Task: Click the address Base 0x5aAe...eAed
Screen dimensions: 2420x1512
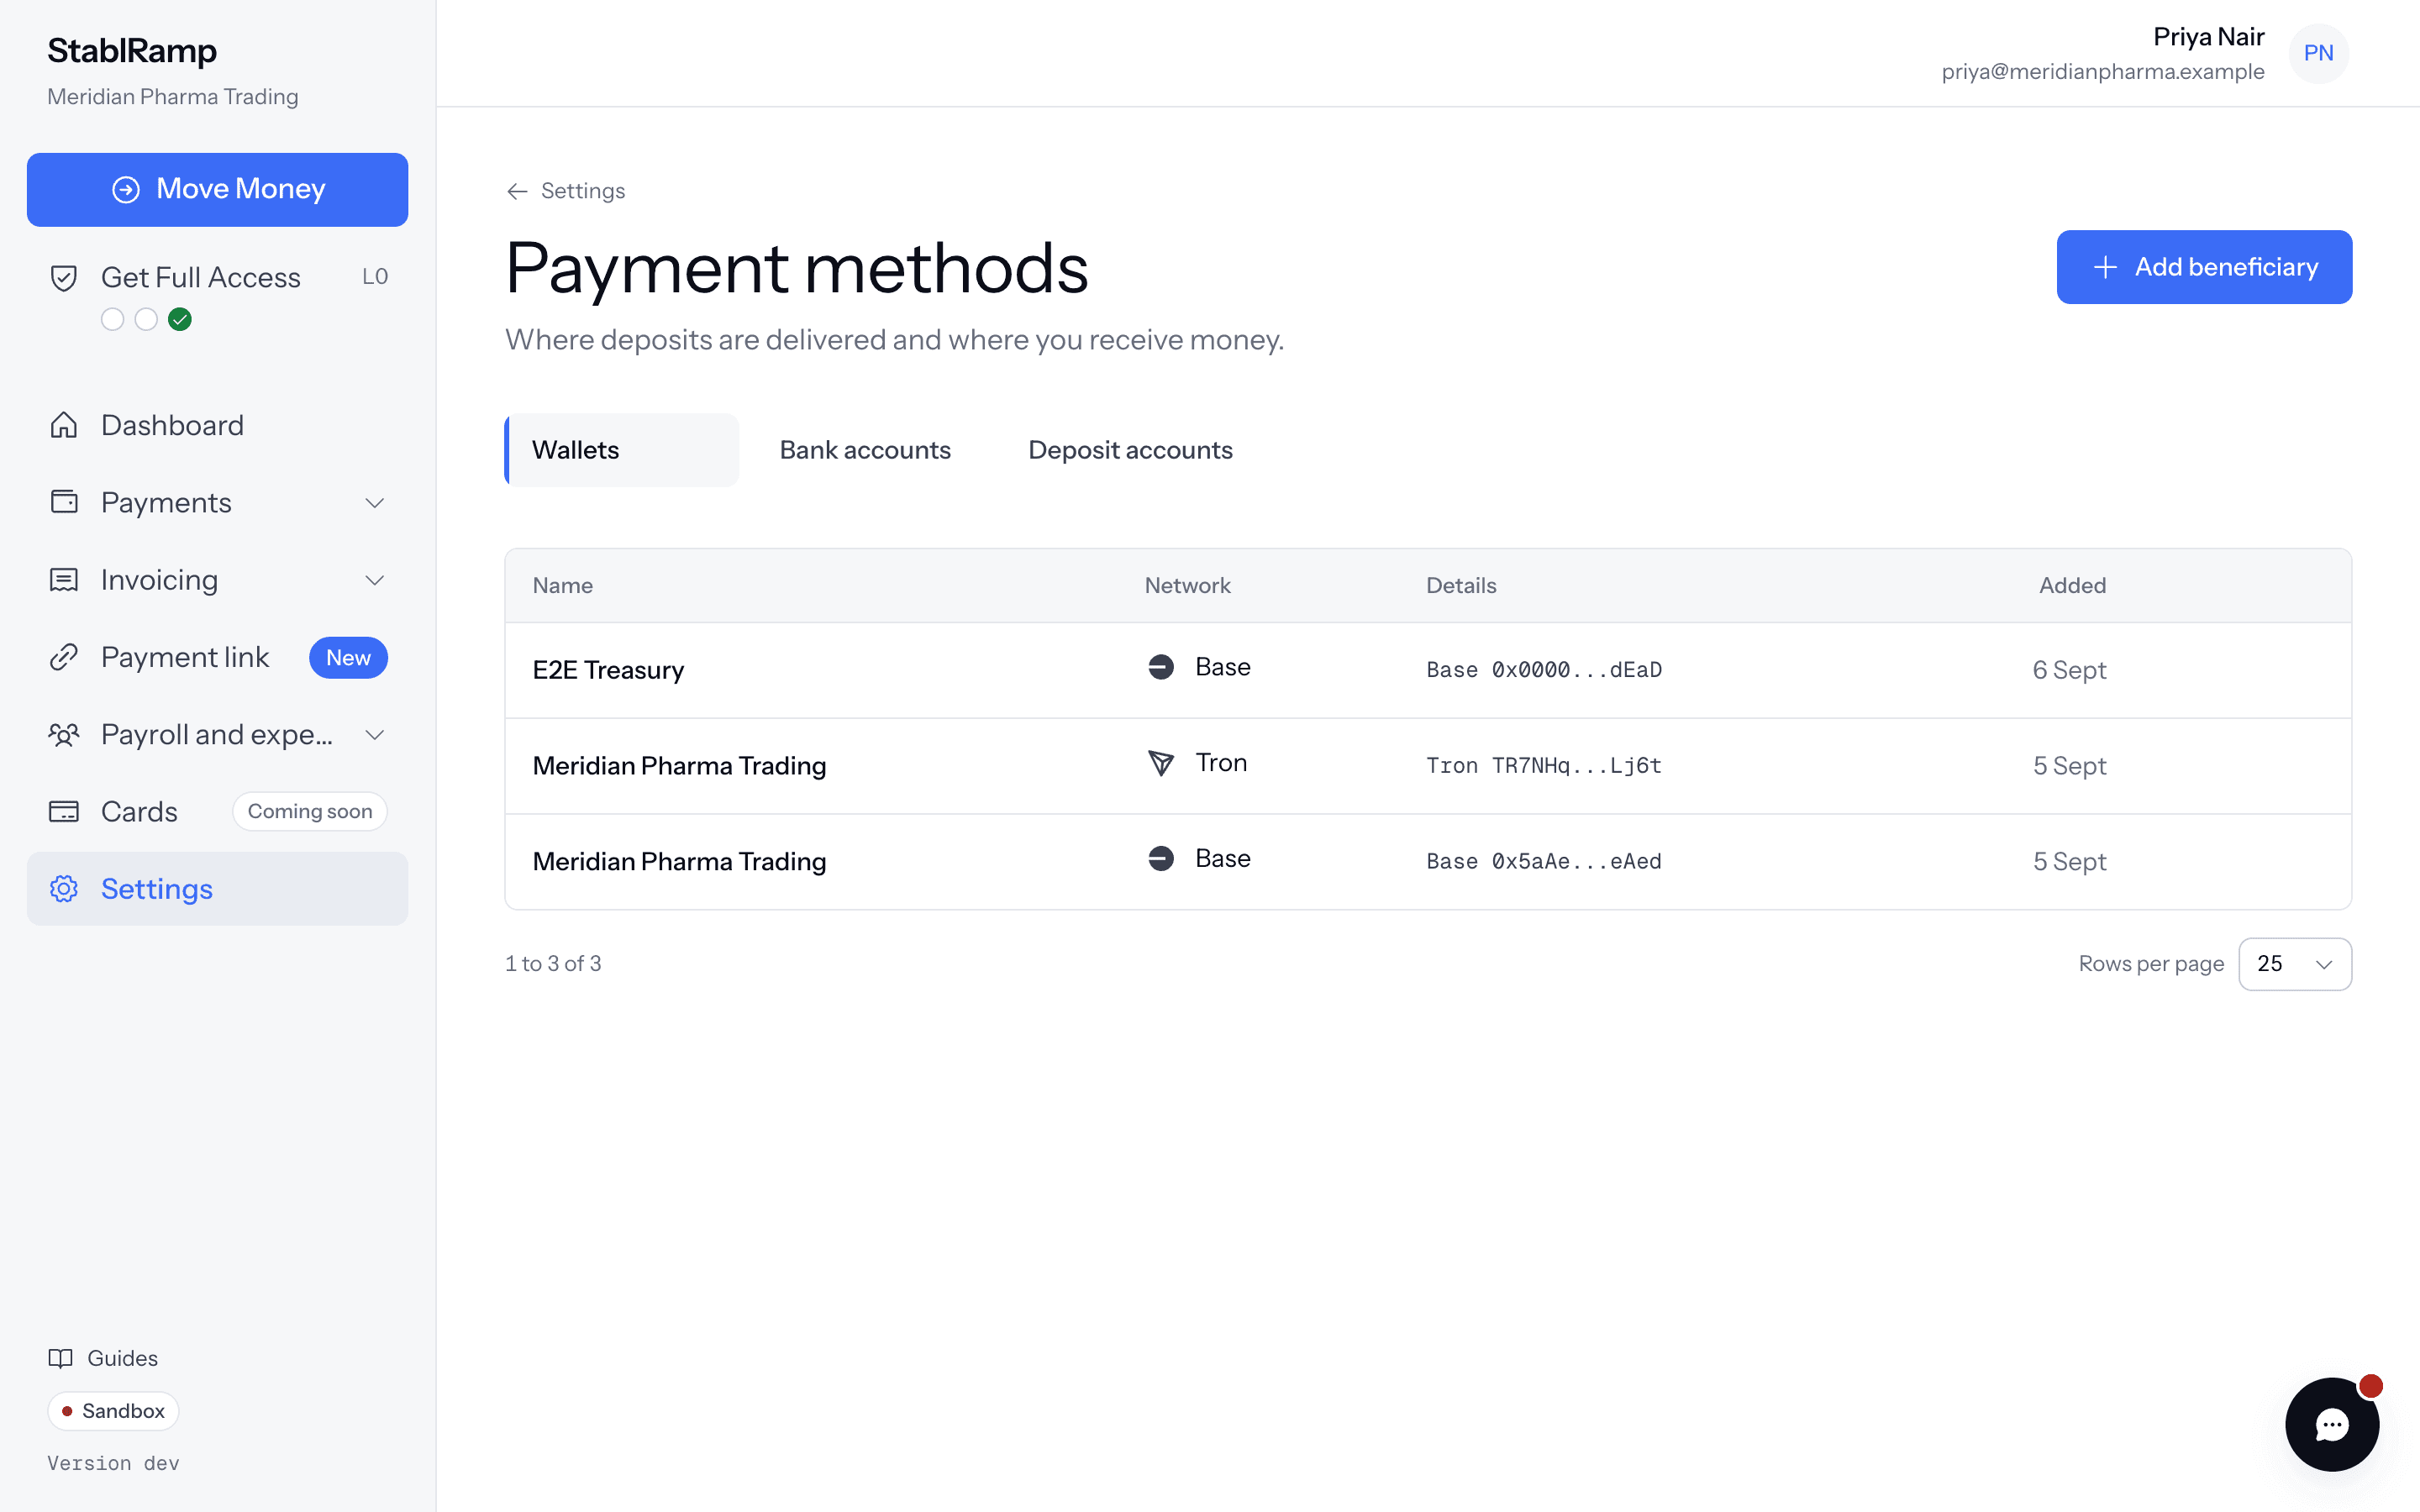Action: pos(1544,862)
